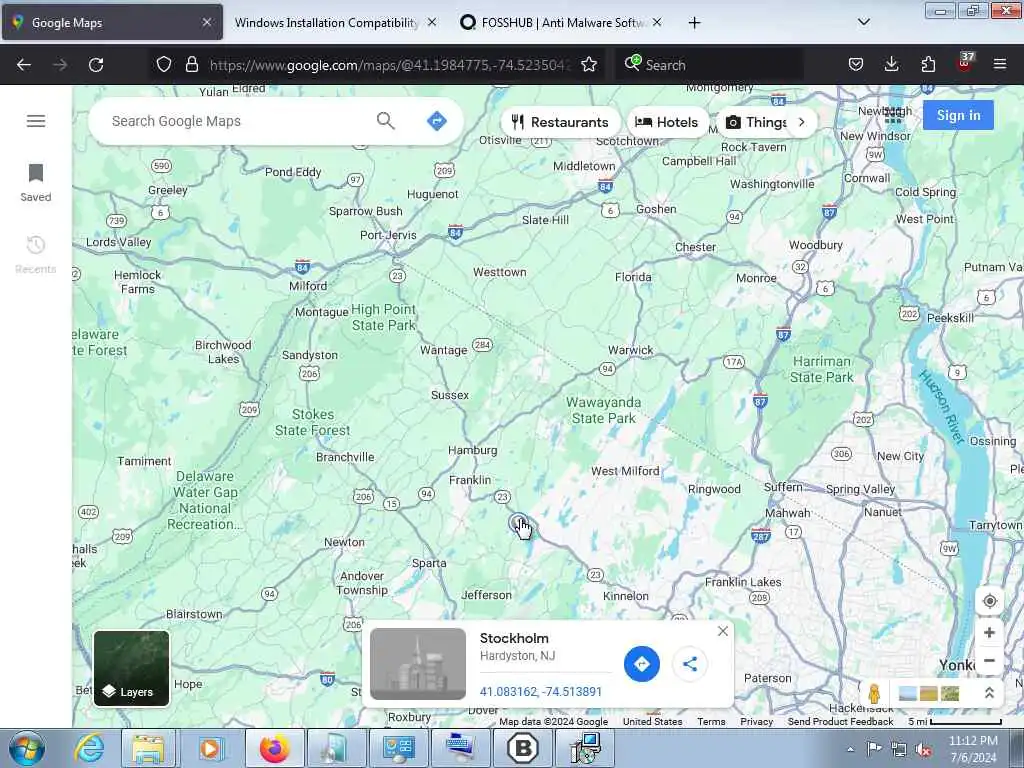Click the Restaurants category chip

560,122
